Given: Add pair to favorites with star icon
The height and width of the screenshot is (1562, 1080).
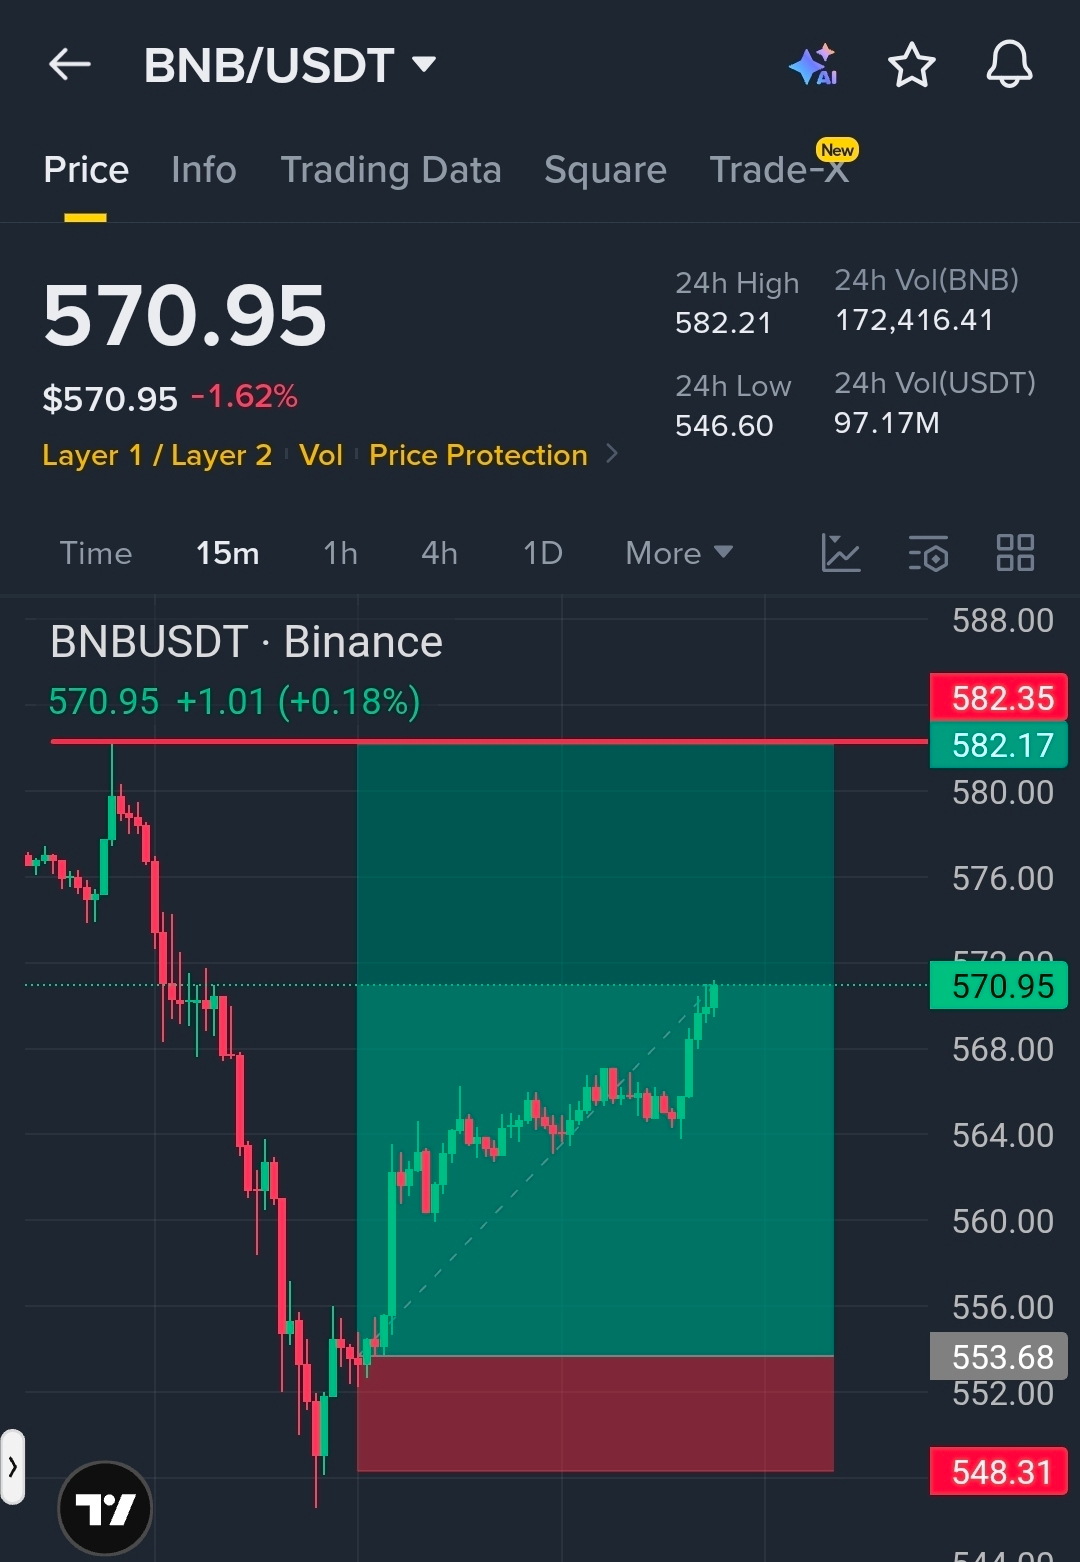Looking at the screenshot, I should pyautogui.click(x=911, y=65).
